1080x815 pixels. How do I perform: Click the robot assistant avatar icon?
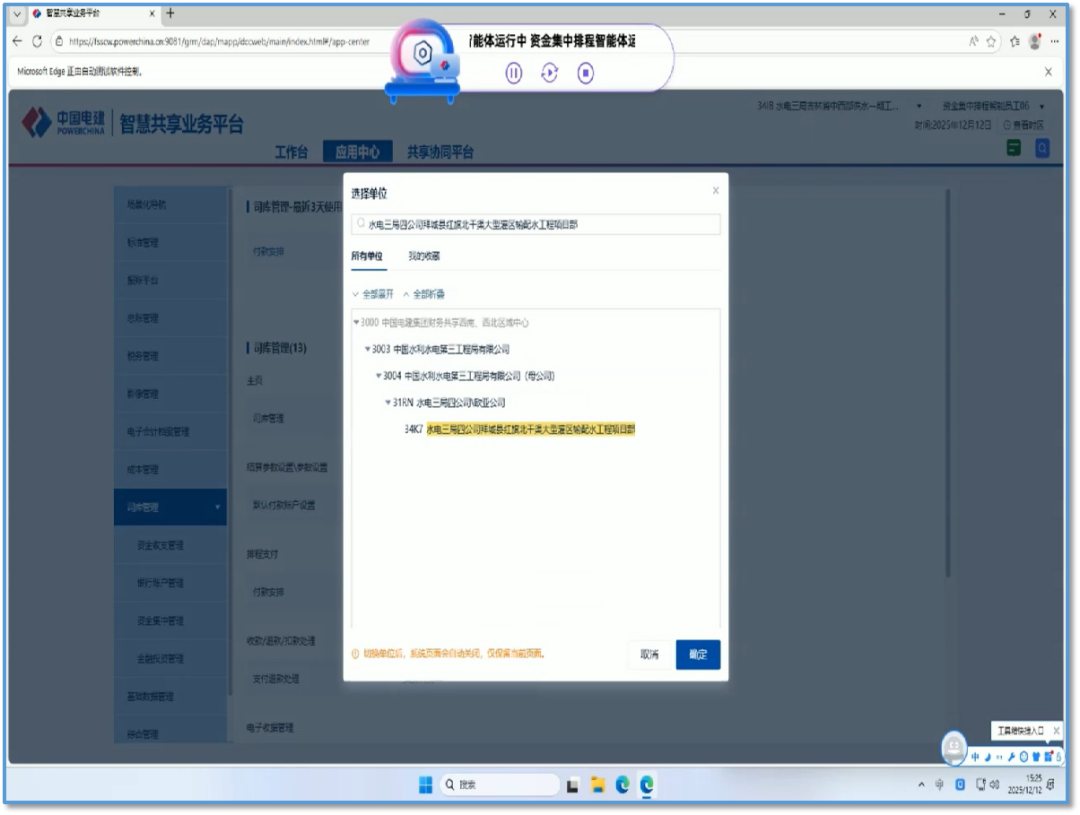pyautogui.click(x=954, y=748)
